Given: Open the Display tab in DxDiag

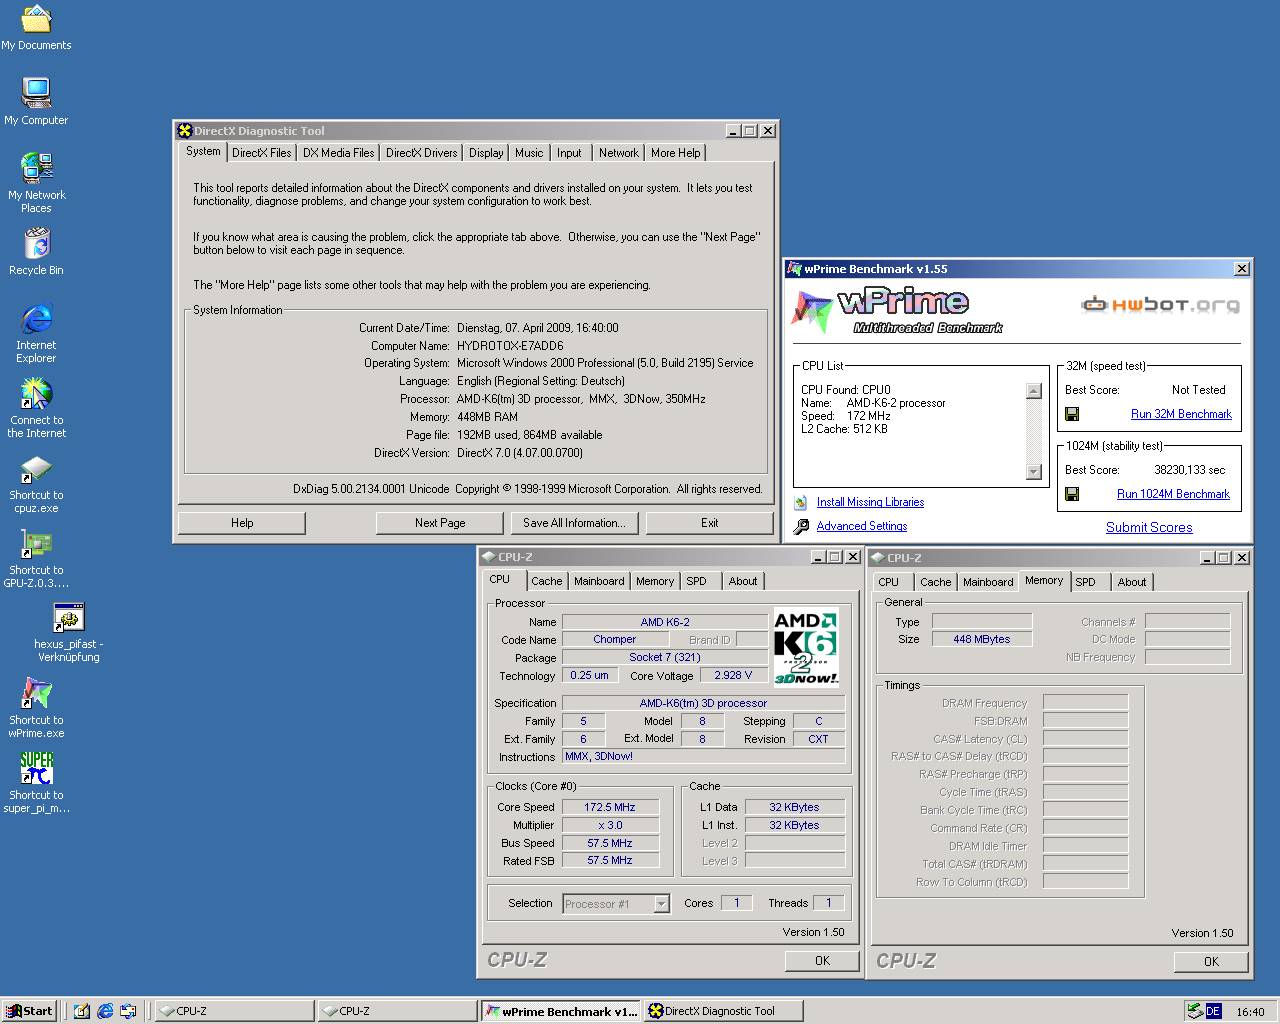Looking at the screenshot, I should (486, 153).
